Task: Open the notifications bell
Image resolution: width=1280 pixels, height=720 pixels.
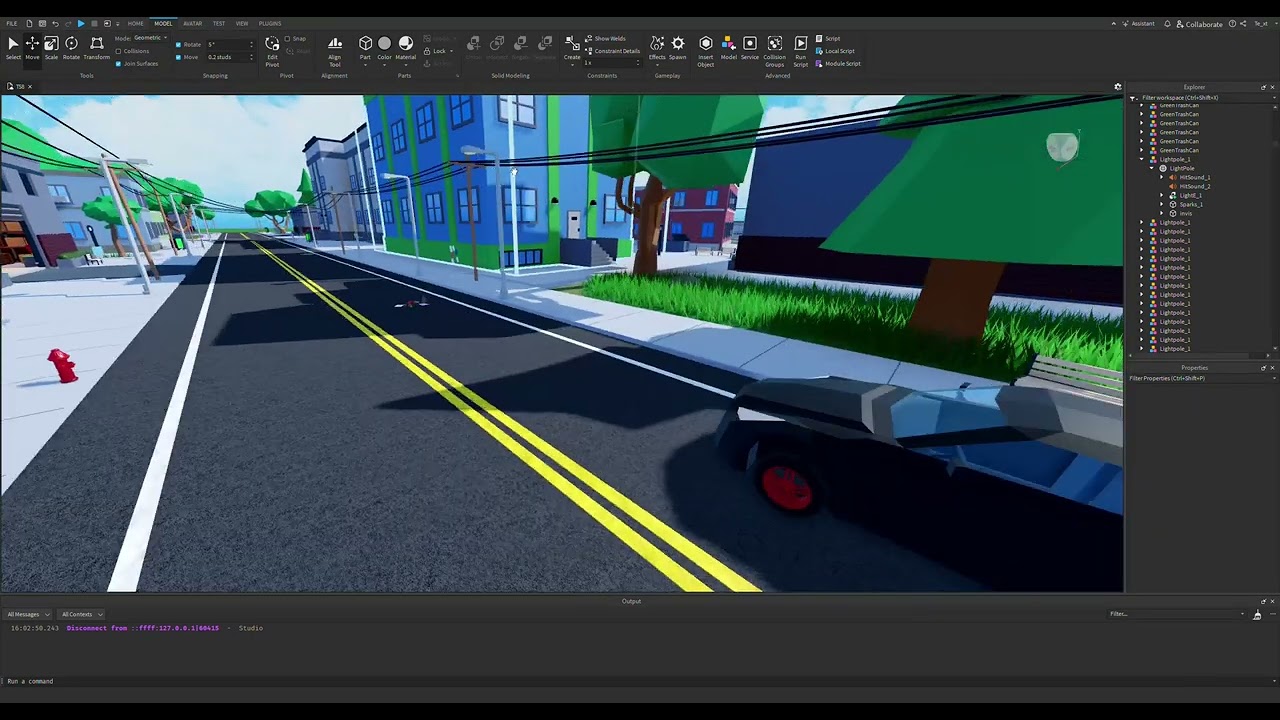Action: pyautogui.click(x=1167, y=23)
